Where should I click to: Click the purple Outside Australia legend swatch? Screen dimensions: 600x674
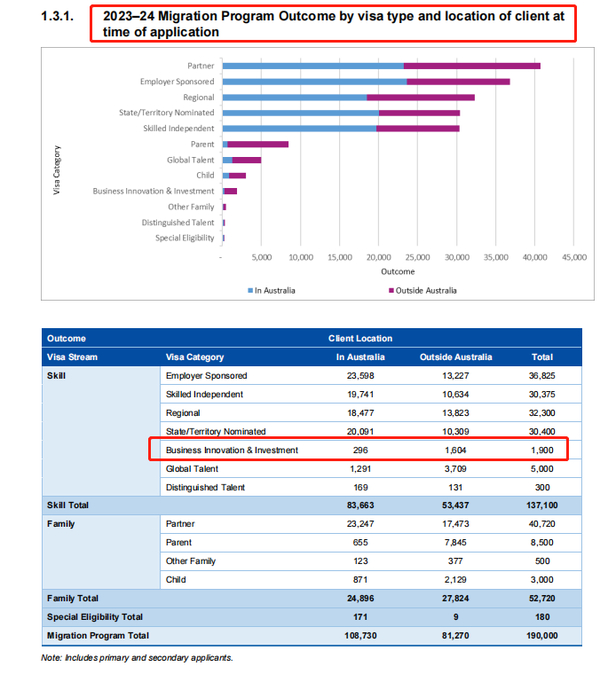[391, 291]
